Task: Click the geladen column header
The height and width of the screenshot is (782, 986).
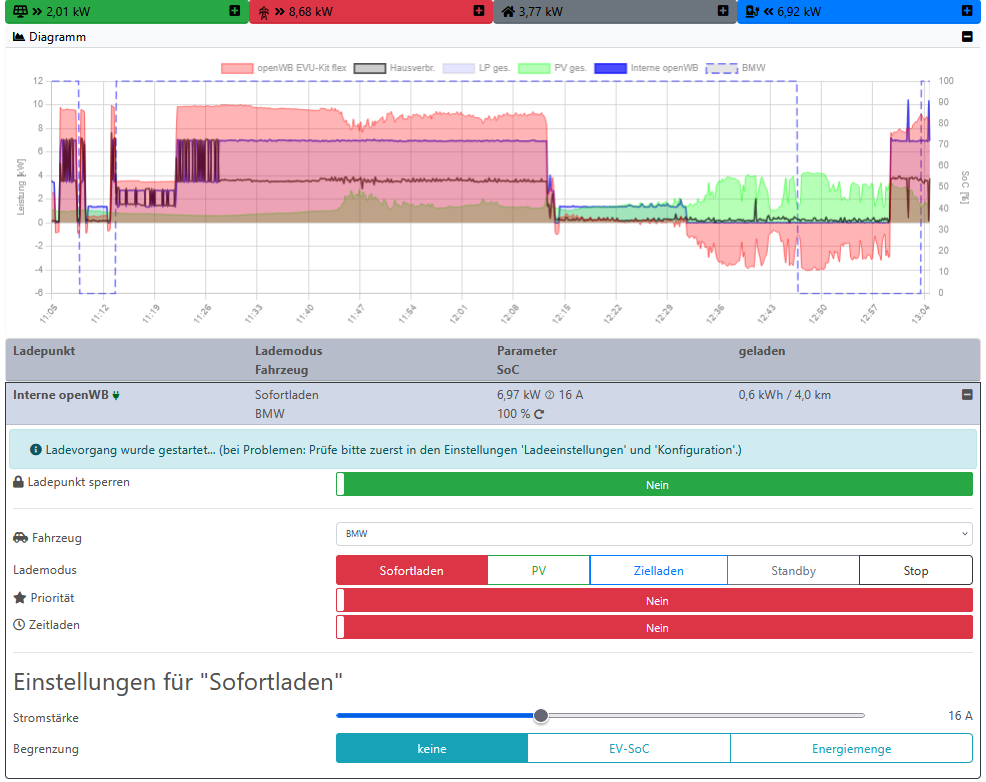Action: 762,351
